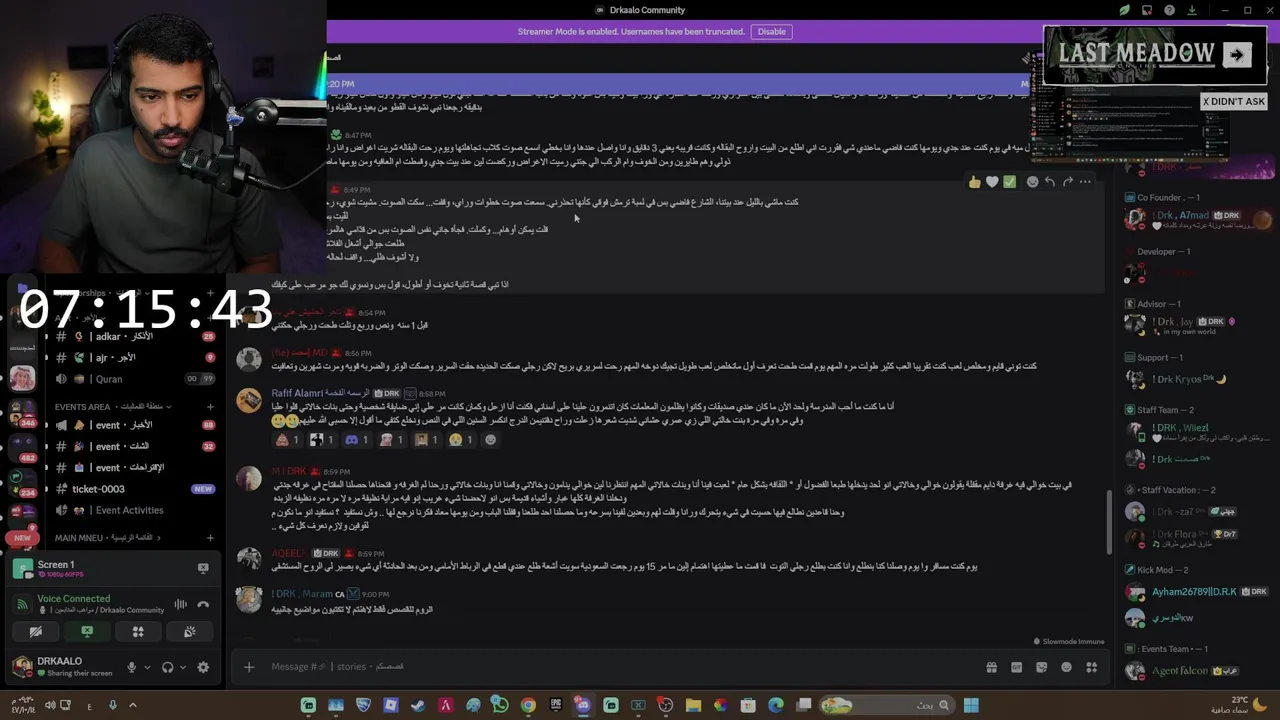Viewport: 1280px width, 720px height.
Task: Open the DRKAALO user profile panel
Action: [62, 666]
